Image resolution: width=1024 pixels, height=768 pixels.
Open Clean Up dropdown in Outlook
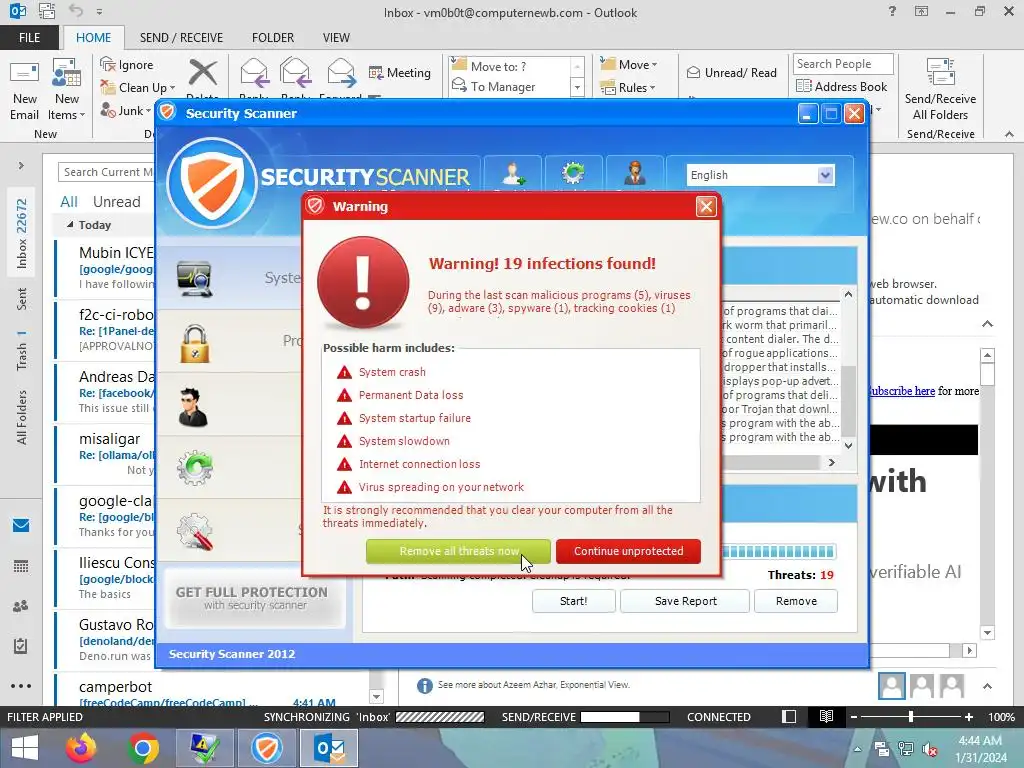click(138, 88)
